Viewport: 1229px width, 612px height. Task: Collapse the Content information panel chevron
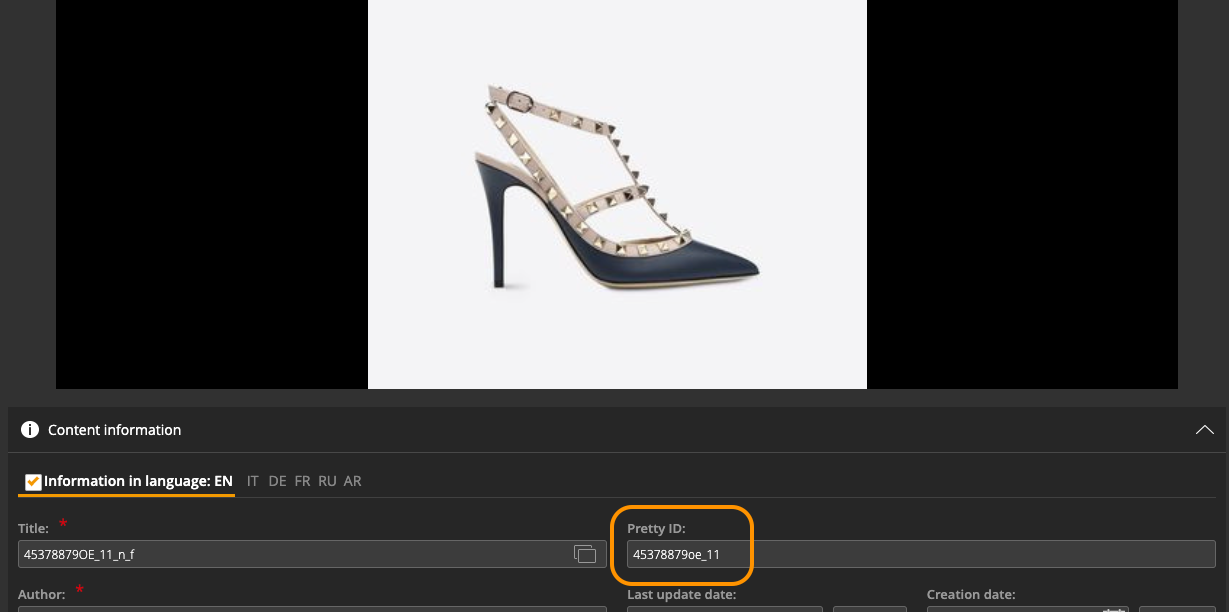[x=1205, y=430]
